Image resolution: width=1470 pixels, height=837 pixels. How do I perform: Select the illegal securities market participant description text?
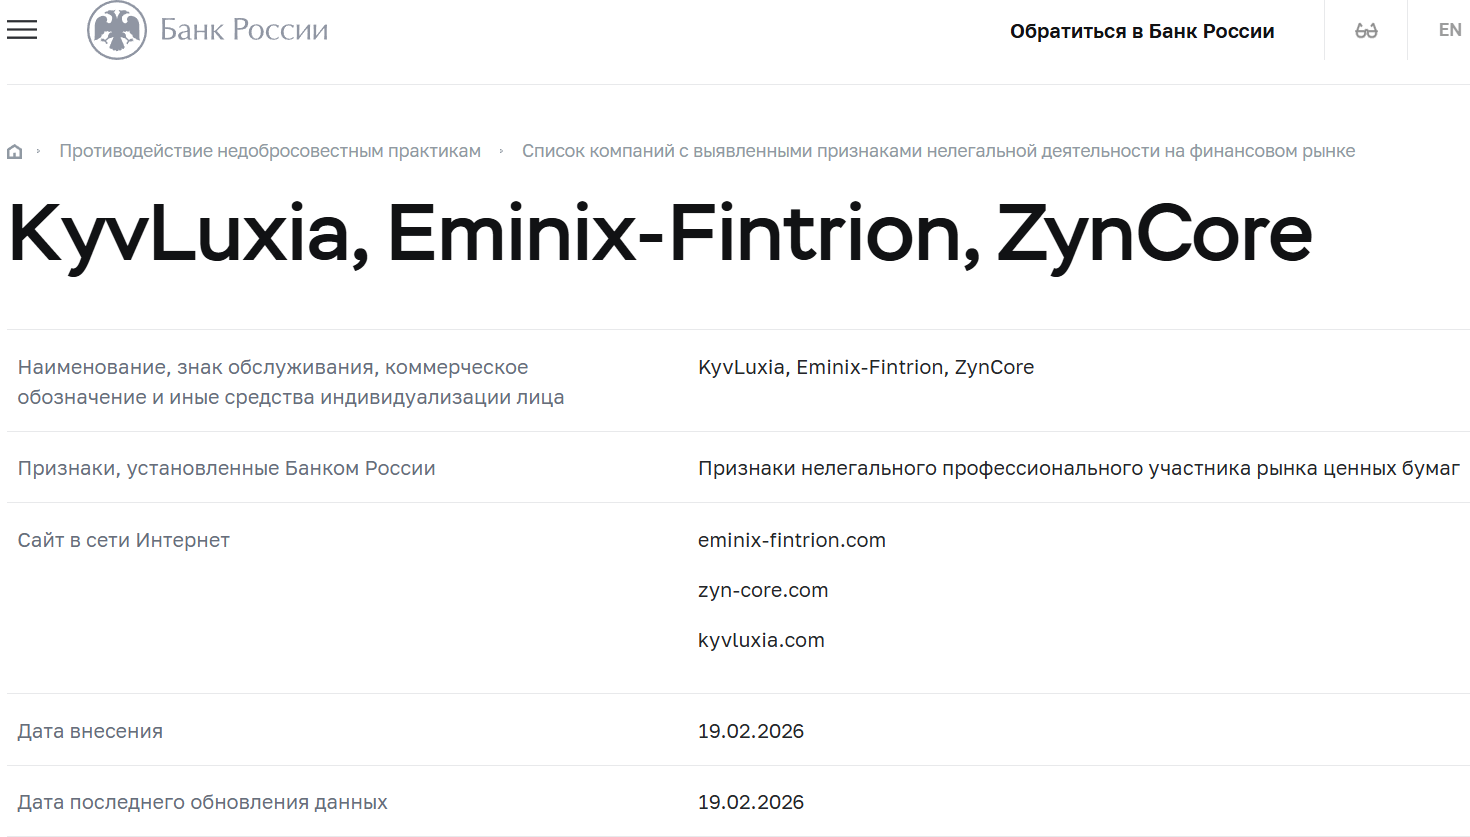tap(1078, 467)
